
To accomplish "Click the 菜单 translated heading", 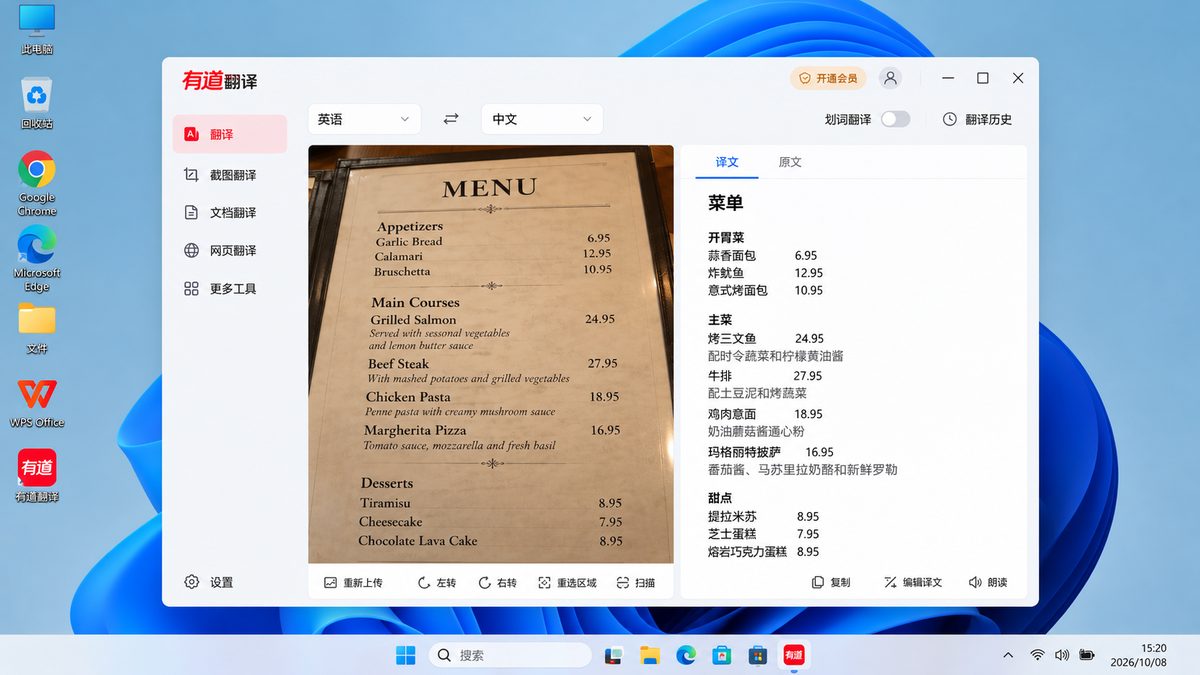I will (726, 203).
